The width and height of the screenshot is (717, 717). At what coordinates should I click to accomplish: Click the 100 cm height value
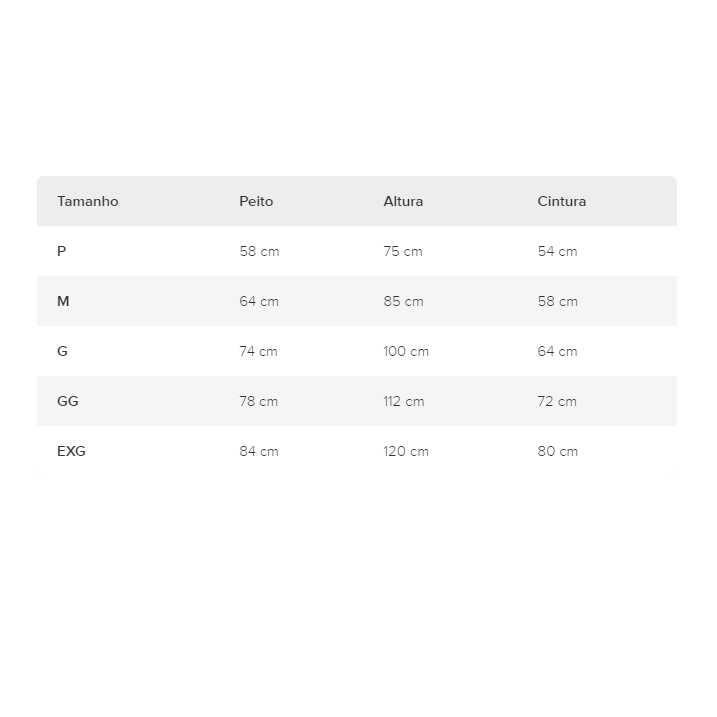point(406,351)
